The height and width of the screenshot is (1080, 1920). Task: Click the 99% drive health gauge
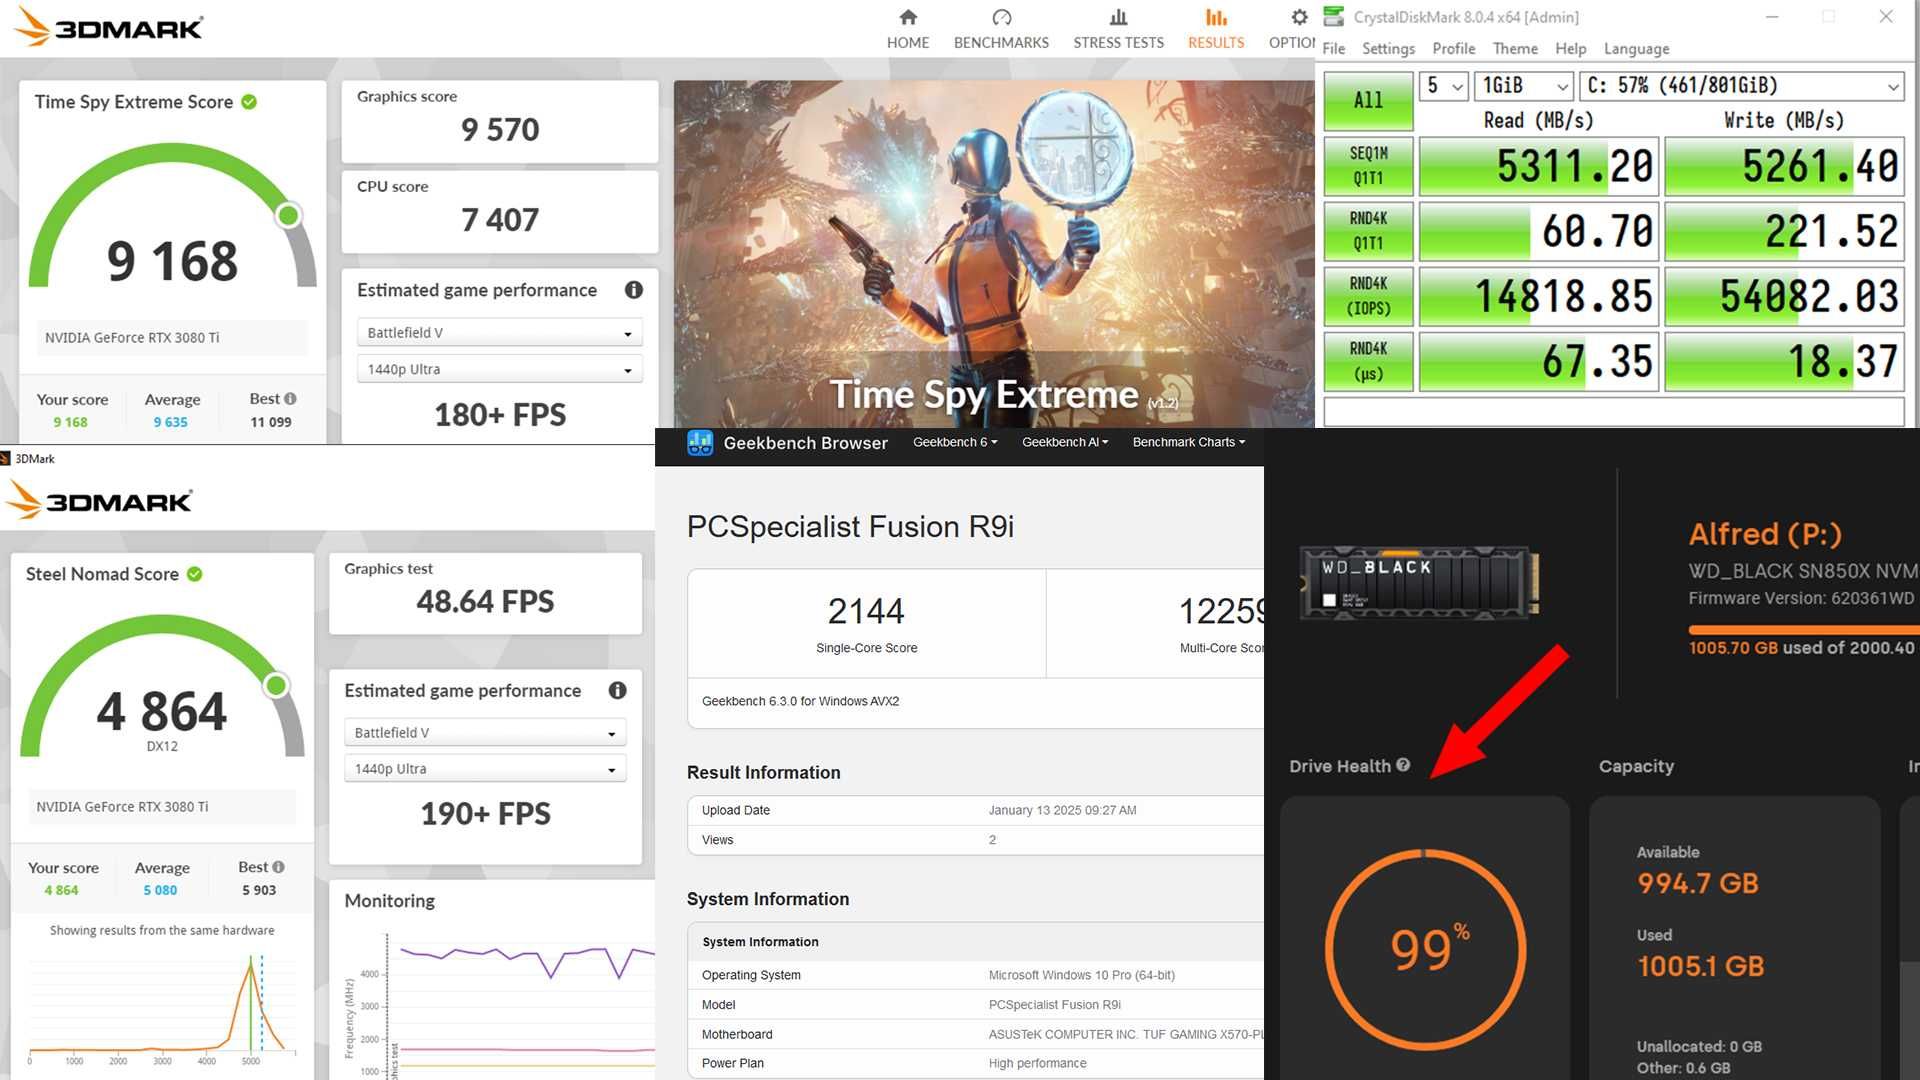coord(1425,948)
